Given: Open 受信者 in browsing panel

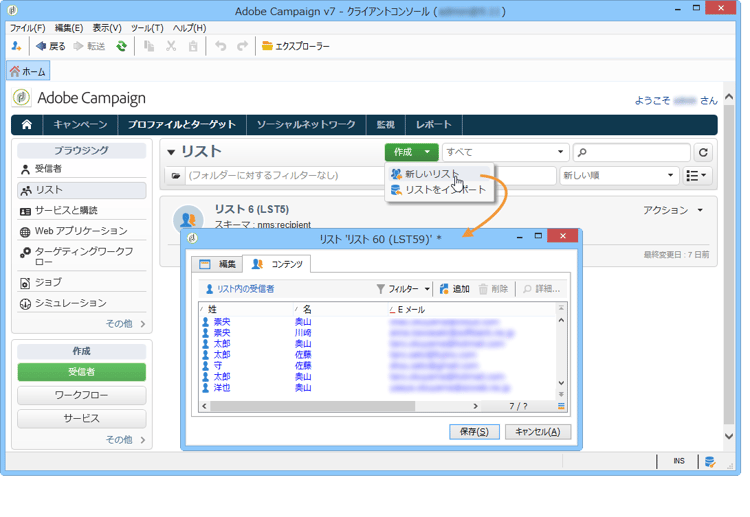Looking at the screenshot, I should point(82,169).
